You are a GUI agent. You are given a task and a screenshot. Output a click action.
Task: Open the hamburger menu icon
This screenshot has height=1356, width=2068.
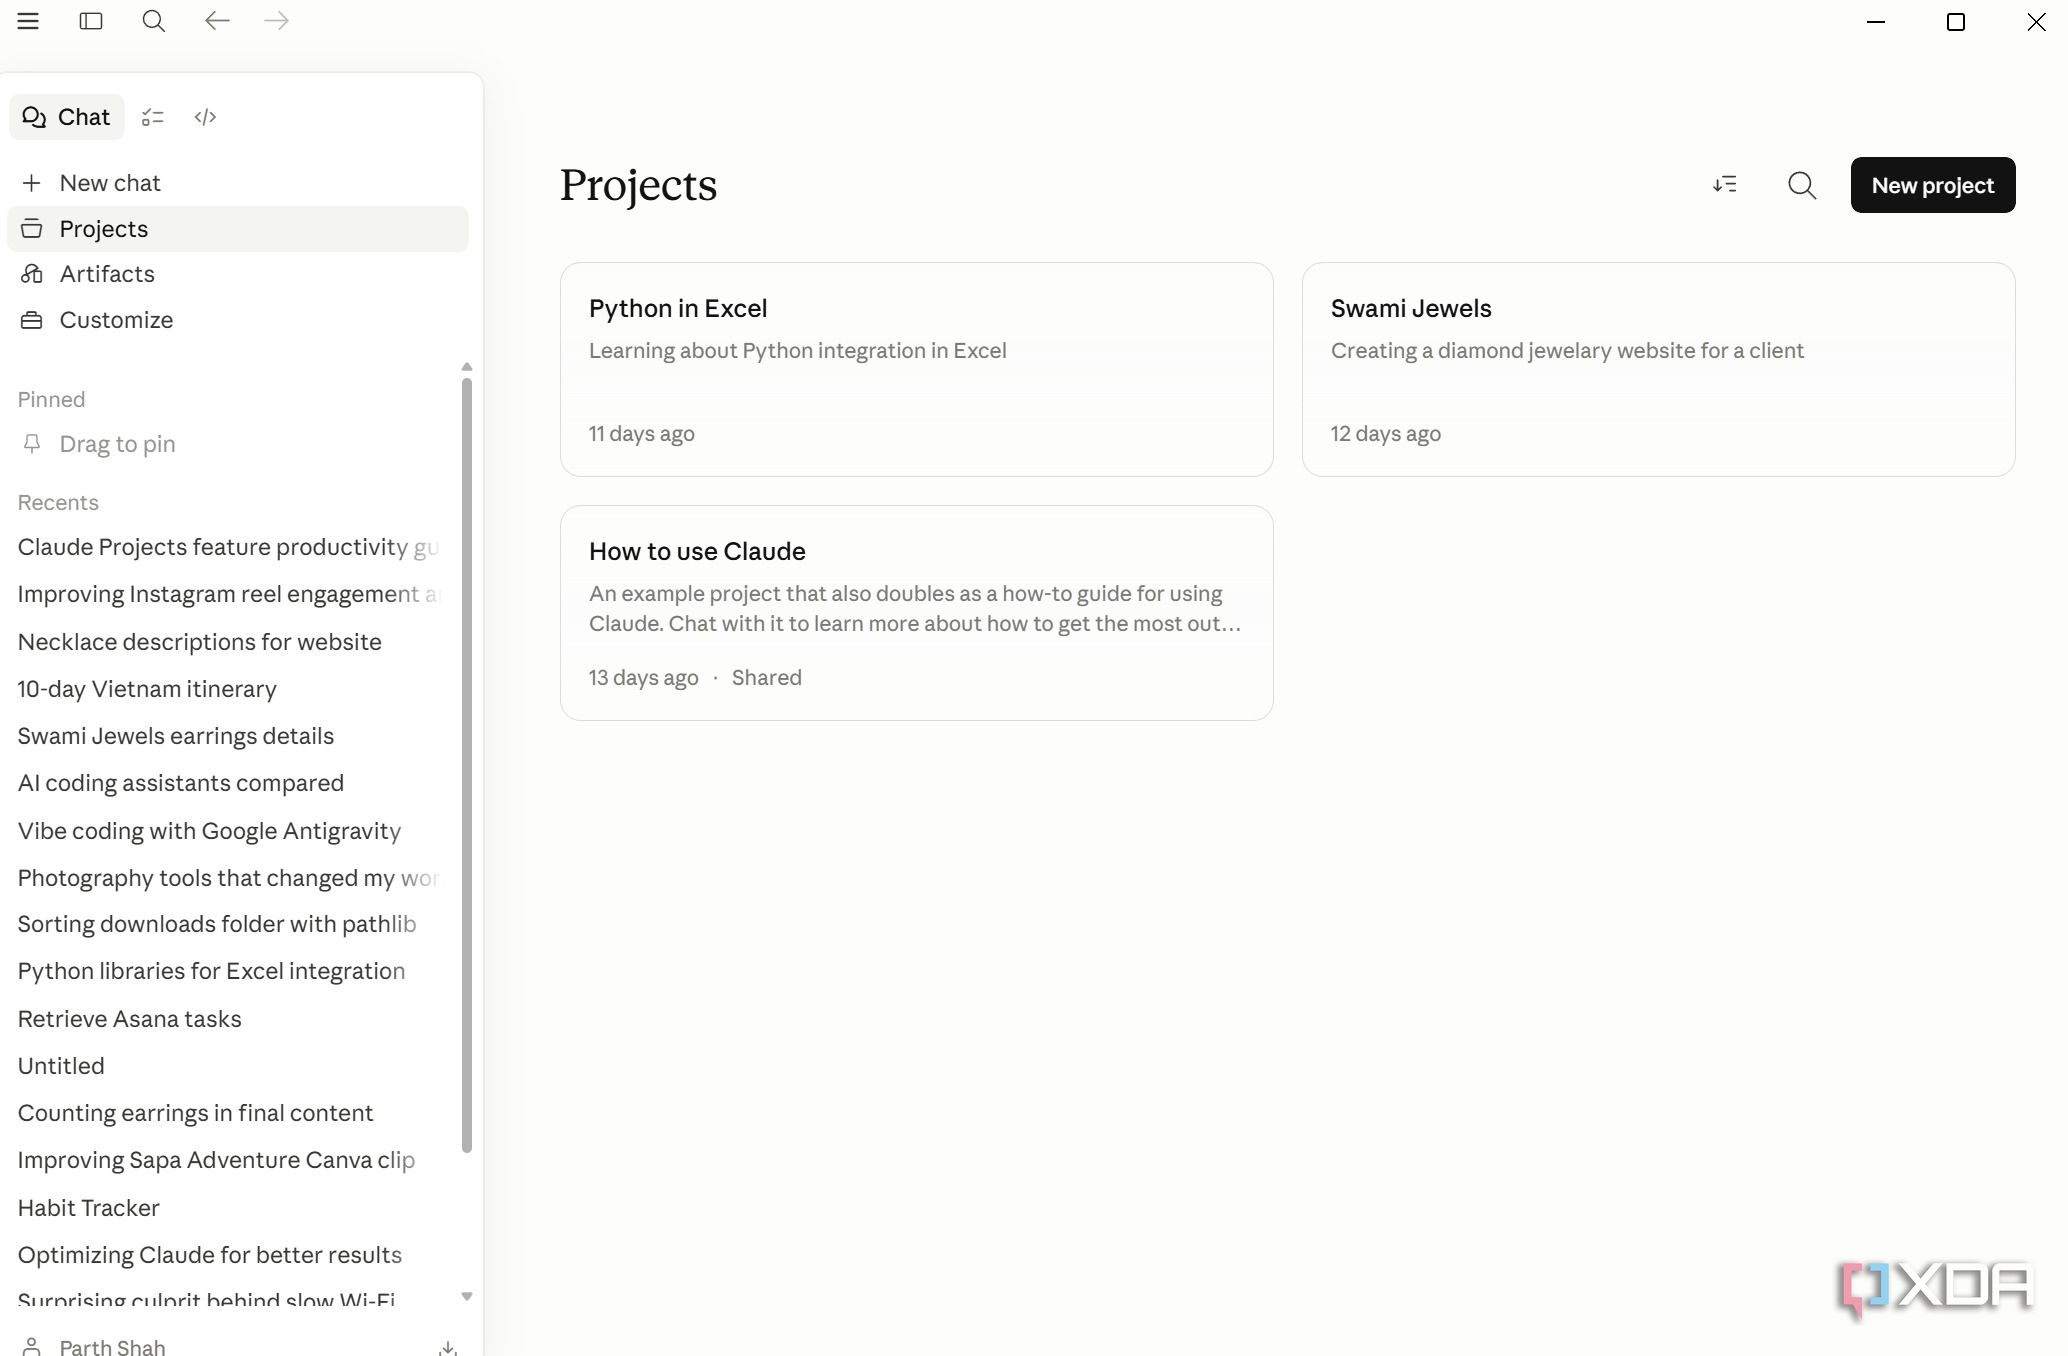(x=28, y=21)
